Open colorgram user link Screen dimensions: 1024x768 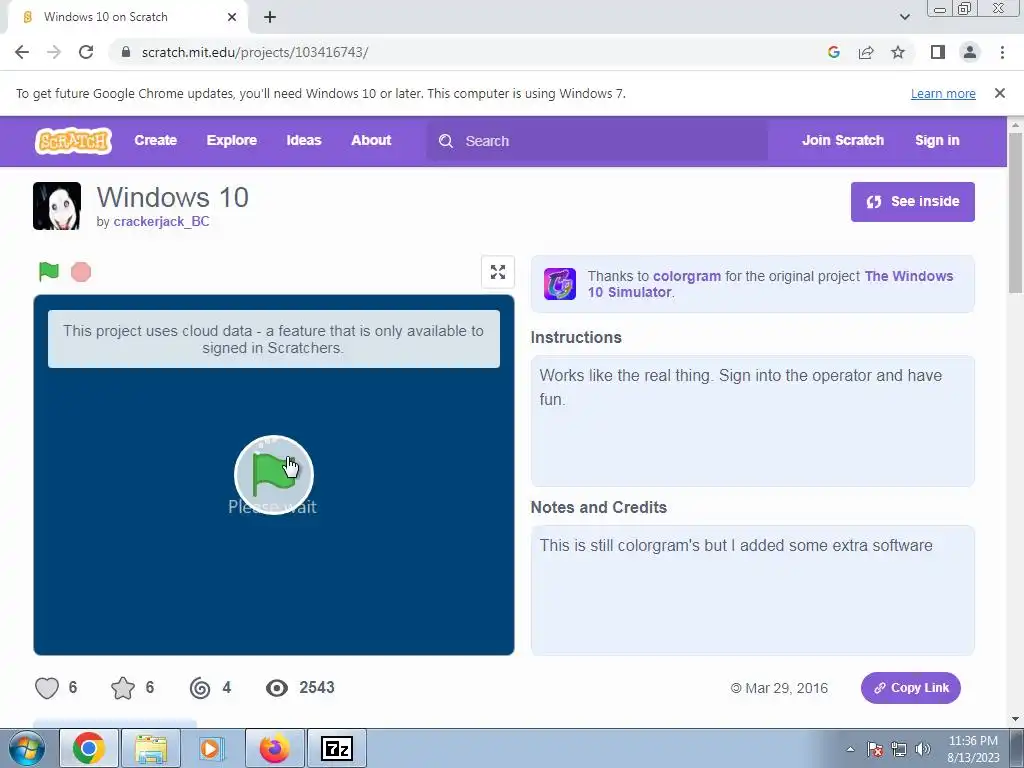687,276
